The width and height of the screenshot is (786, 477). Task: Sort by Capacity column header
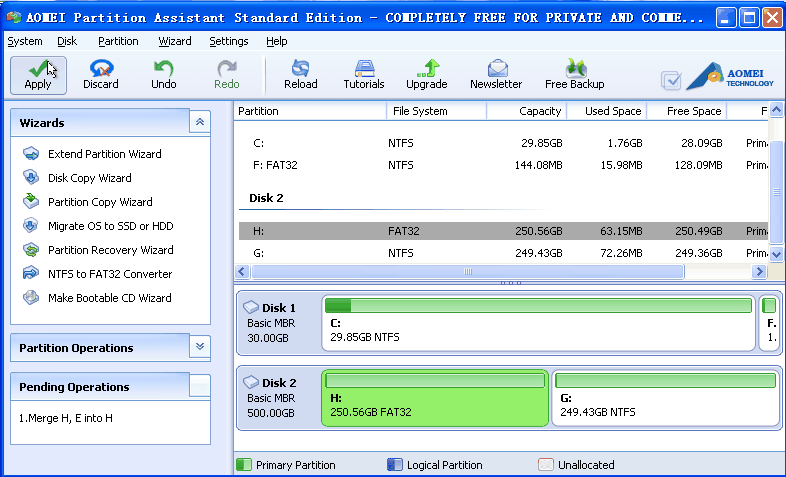[526, 111]
